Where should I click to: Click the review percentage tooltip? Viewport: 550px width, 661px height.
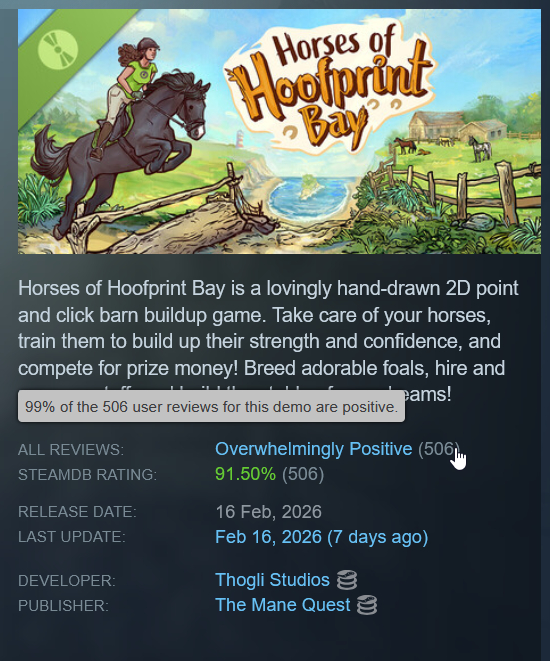pos(211,406)
